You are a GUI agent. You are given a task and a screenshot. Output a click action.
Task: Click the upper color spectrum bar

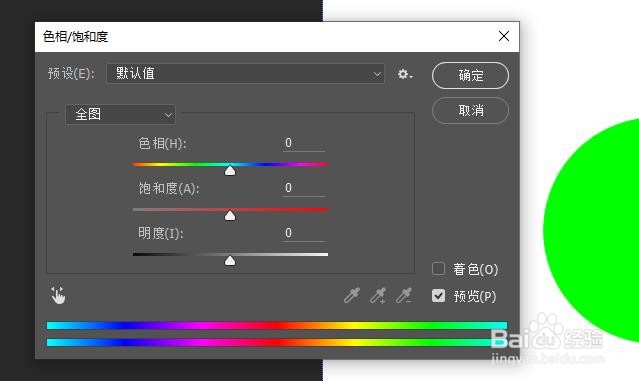point(277,325)
